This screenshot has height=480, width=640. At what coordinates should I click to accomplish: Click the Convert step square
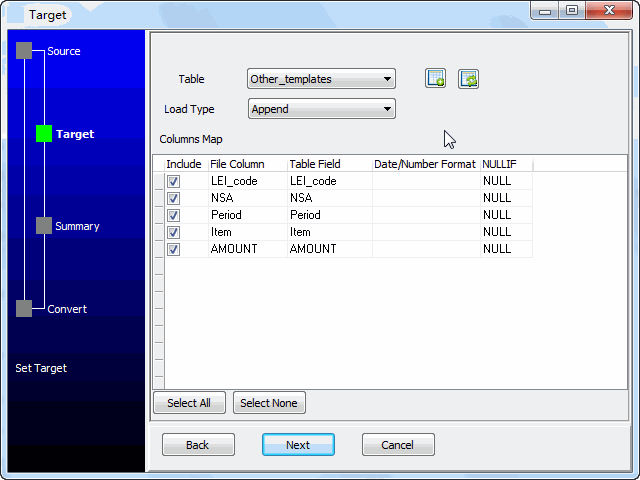coord(24,309)
